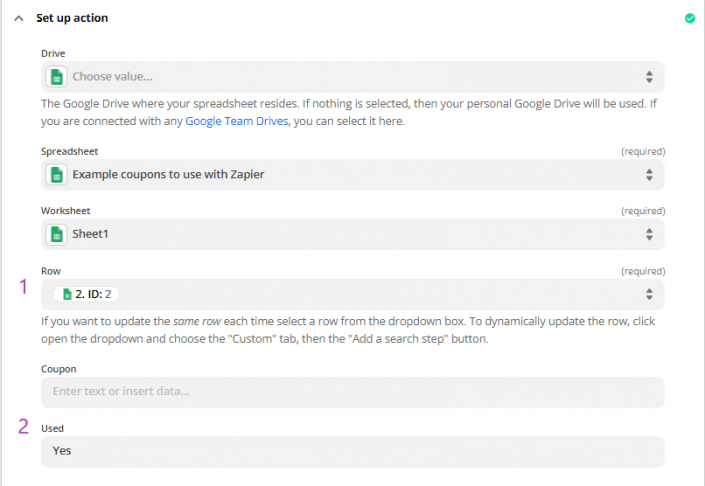Click into the Coupon input field

point(352,392)
